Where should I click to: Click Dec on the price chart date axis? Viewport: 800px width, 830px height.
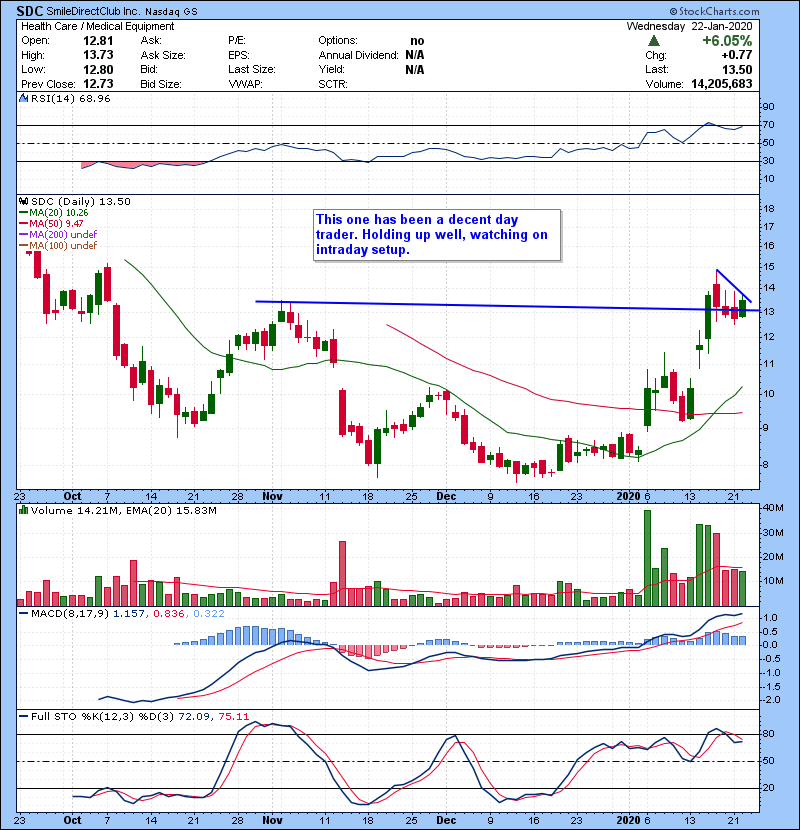446,497
